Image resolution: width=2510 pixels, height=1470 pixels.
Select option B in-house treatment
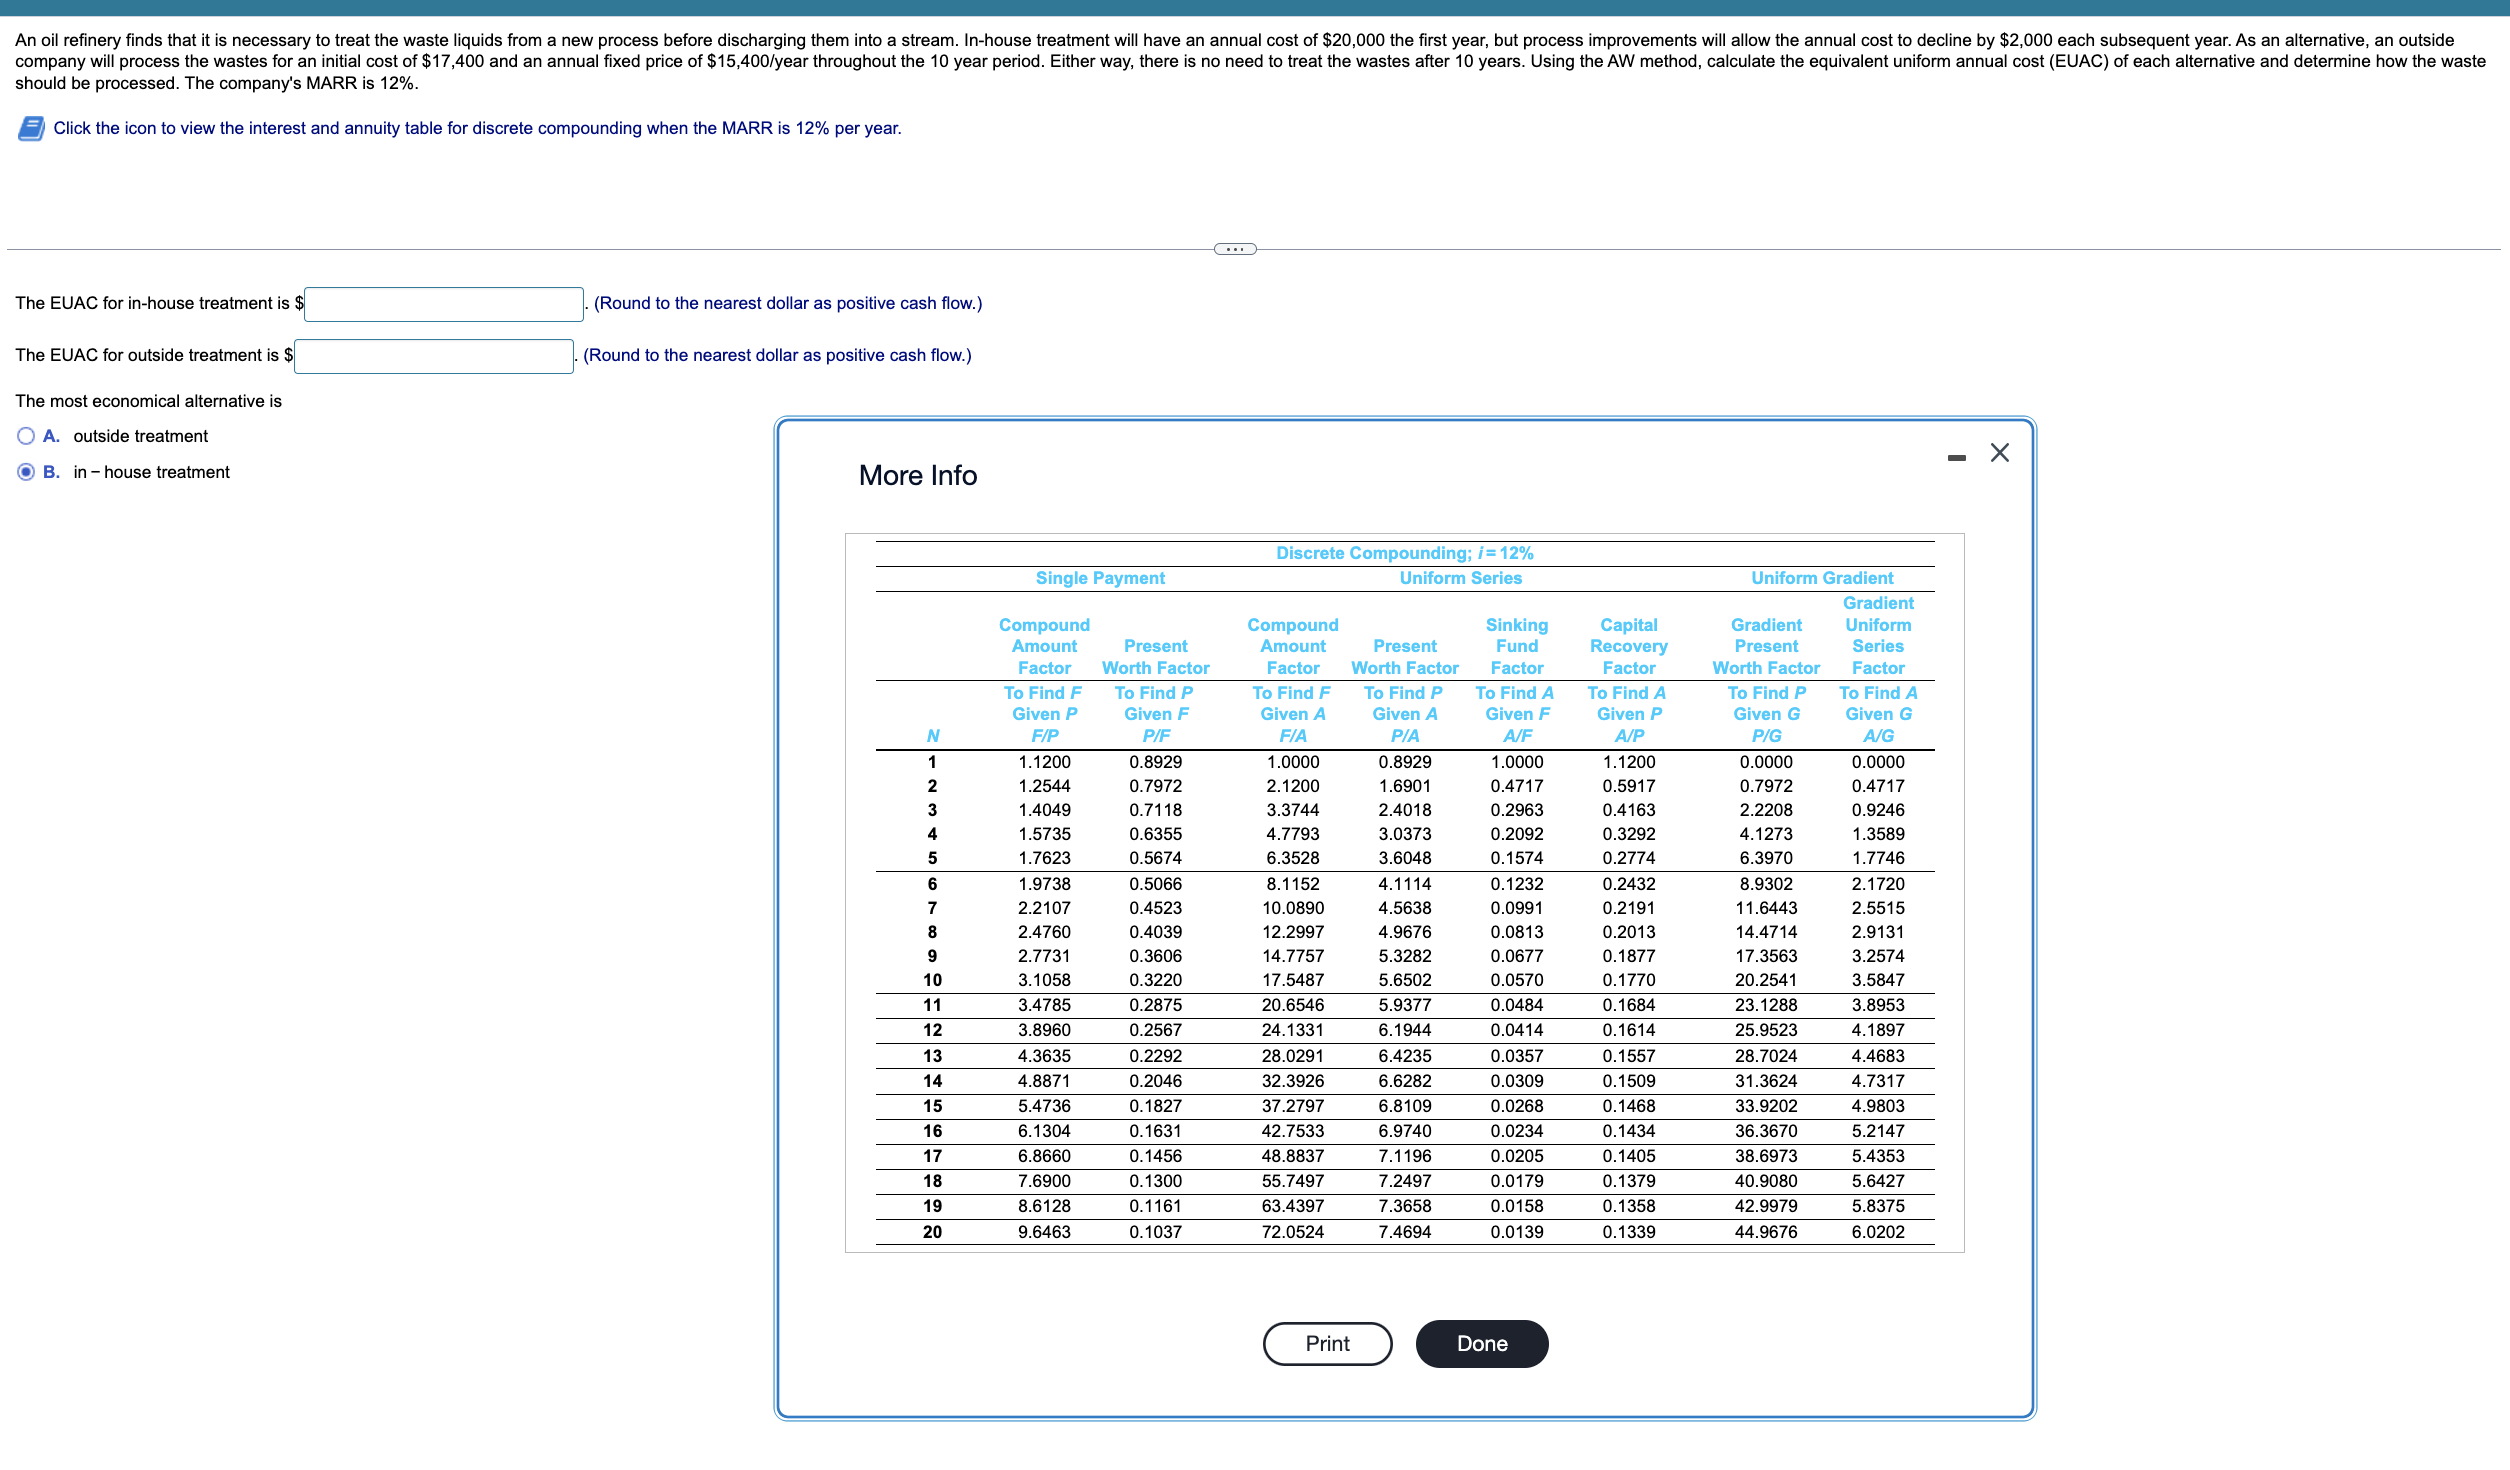26,472
